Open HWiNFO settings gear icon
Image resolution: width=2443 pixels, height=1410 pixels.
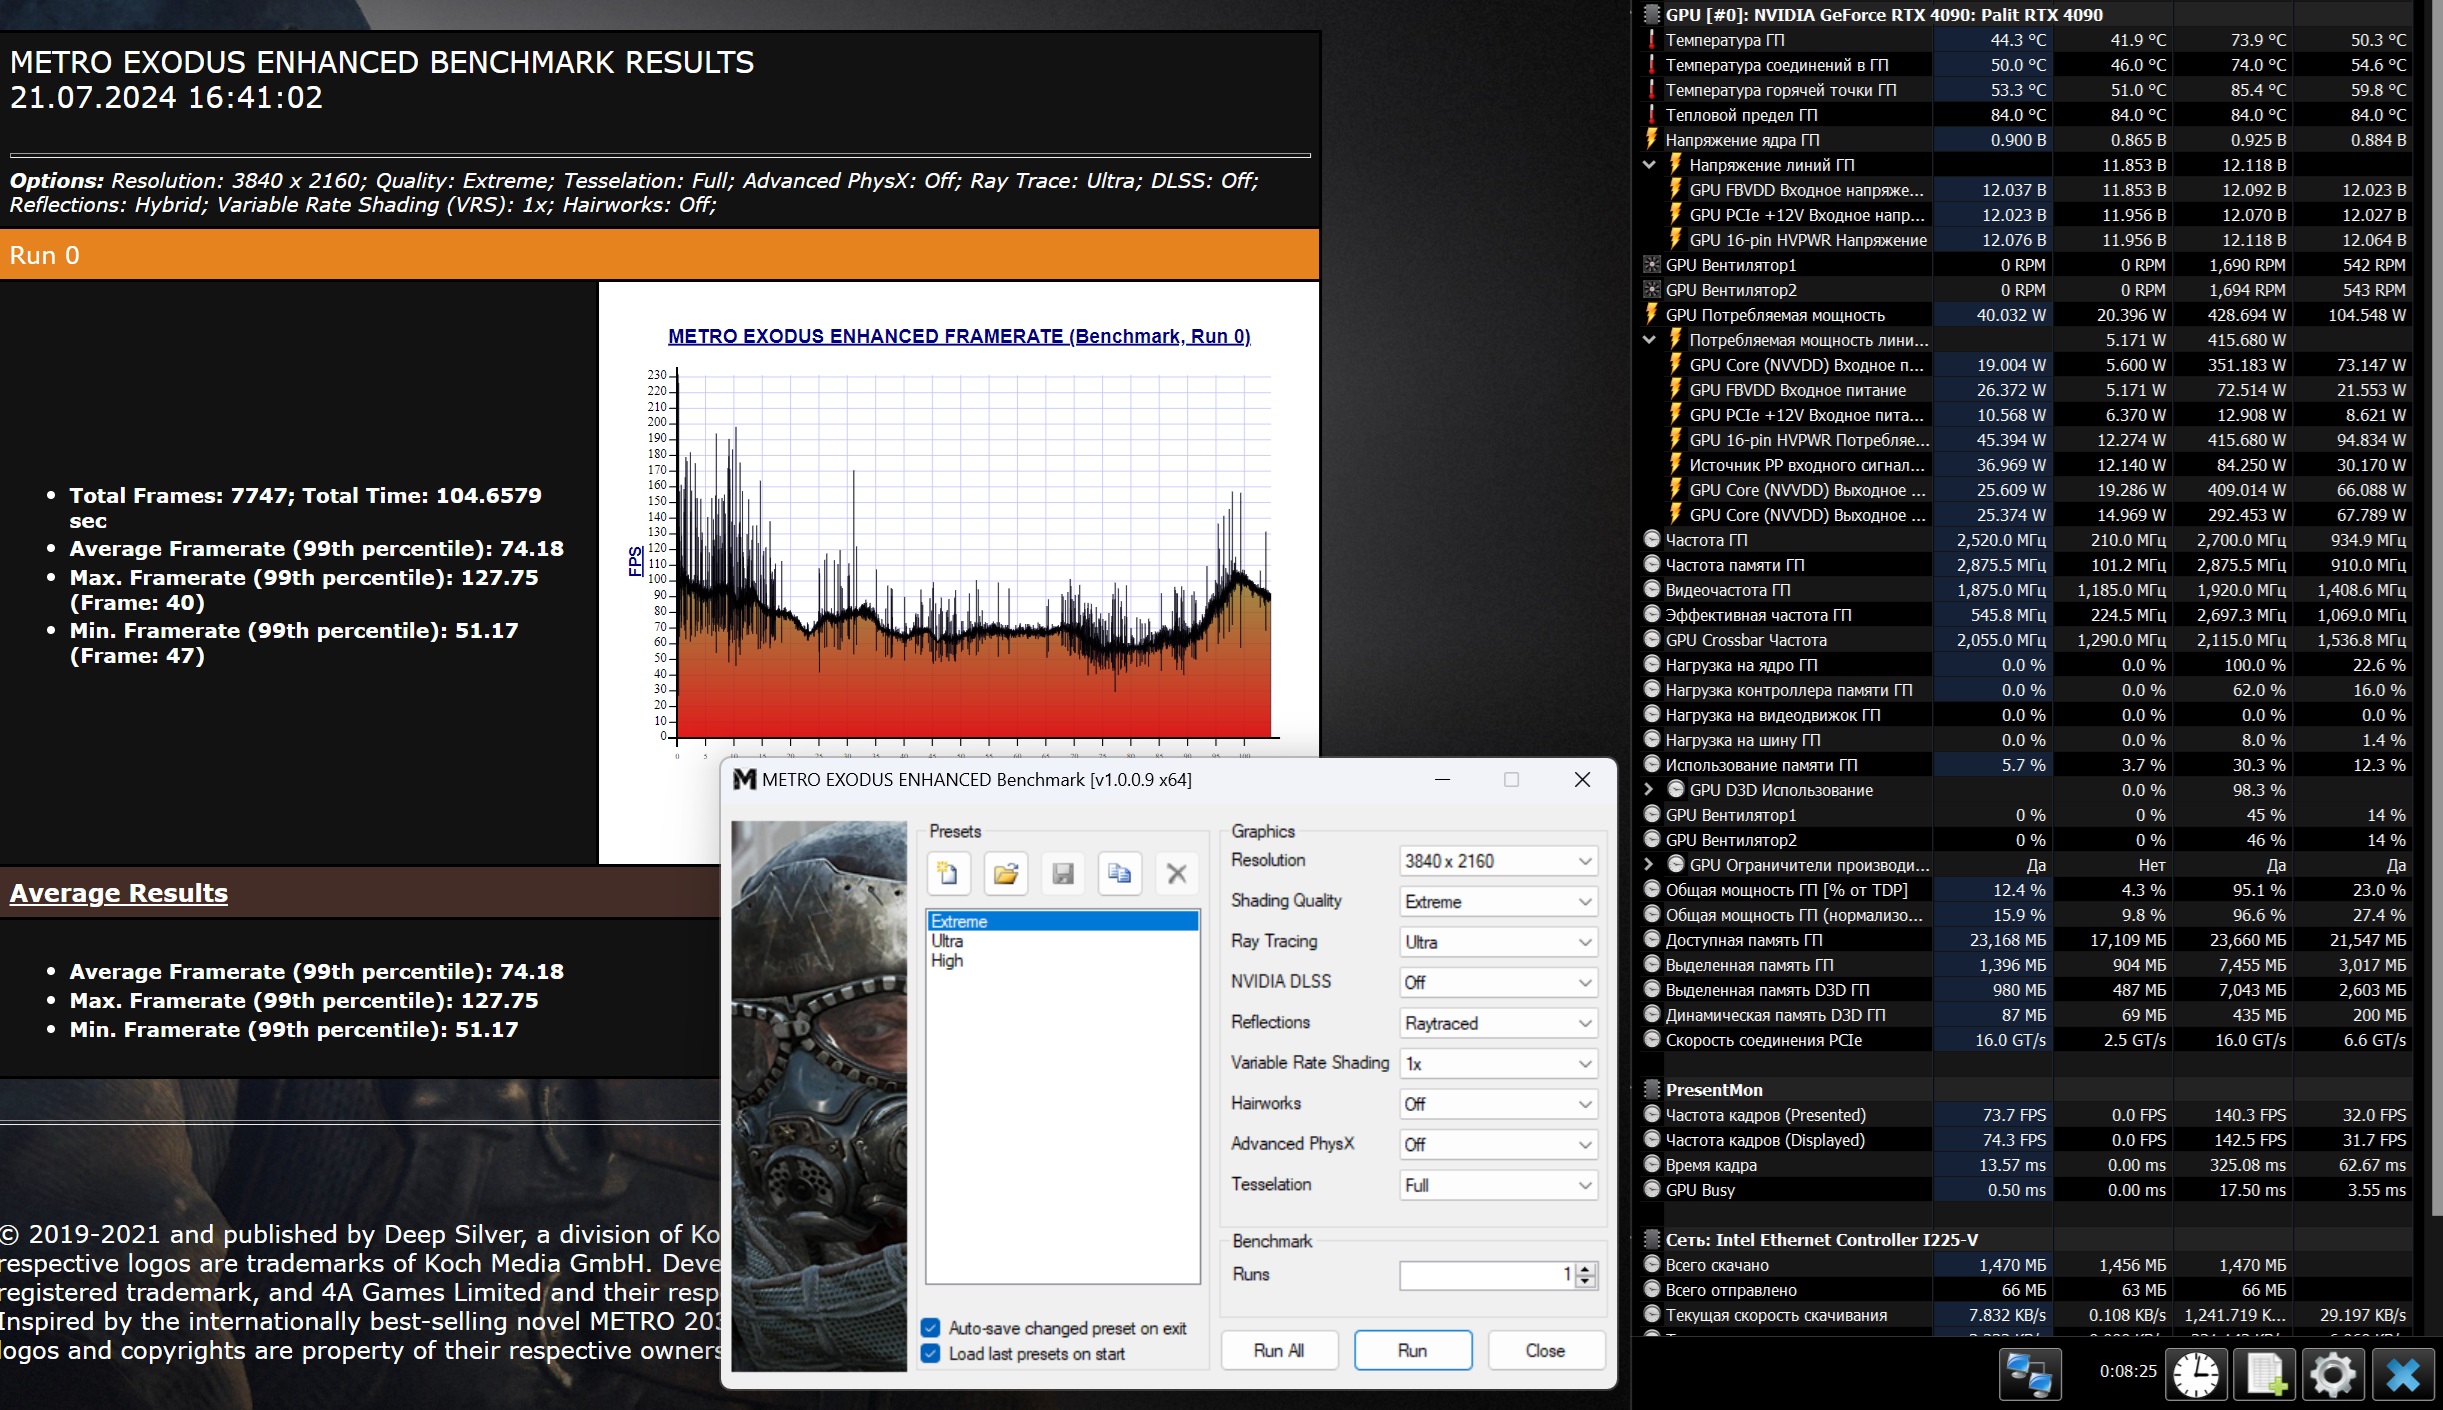tap(2333, 1375)
